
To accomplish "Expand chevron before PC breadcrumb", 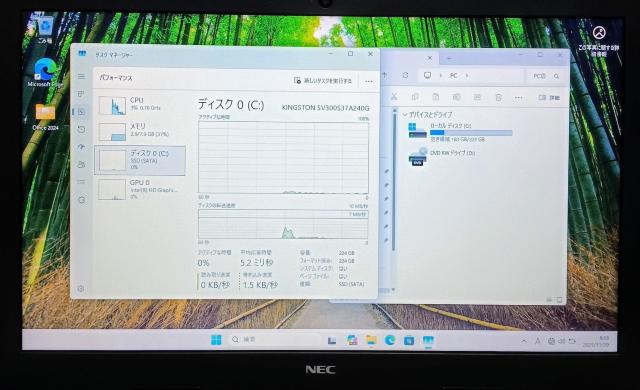I will pos(440,76).
